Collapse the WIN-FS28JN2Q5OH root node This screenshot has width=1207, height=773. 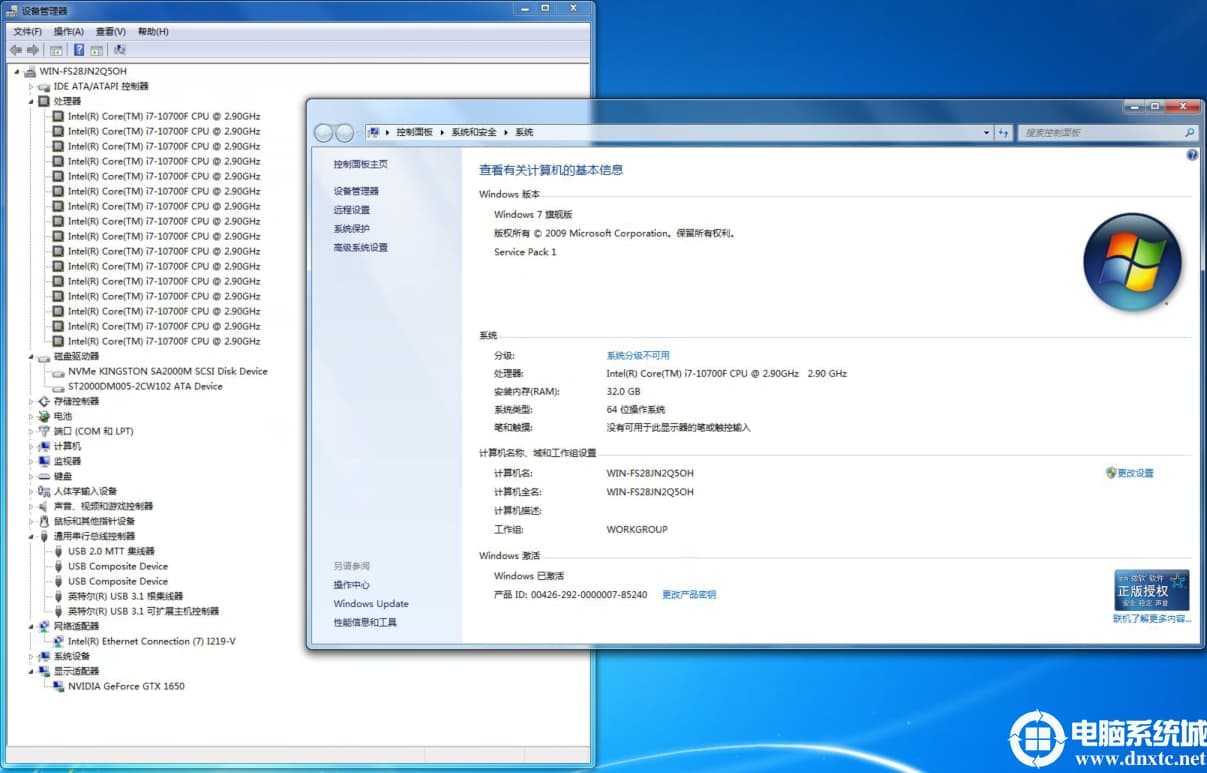(x=17, y=71)
